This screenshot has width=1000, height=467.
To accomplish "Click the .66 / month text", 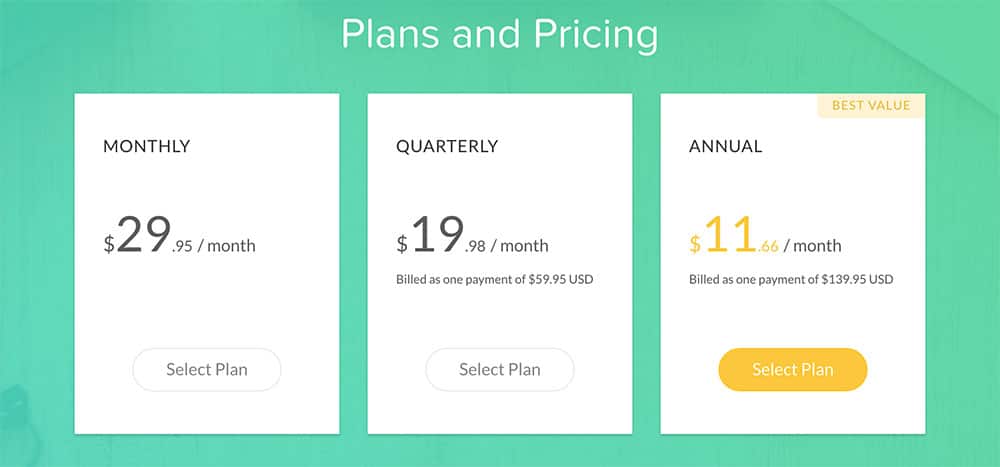I will coord(800,246).
